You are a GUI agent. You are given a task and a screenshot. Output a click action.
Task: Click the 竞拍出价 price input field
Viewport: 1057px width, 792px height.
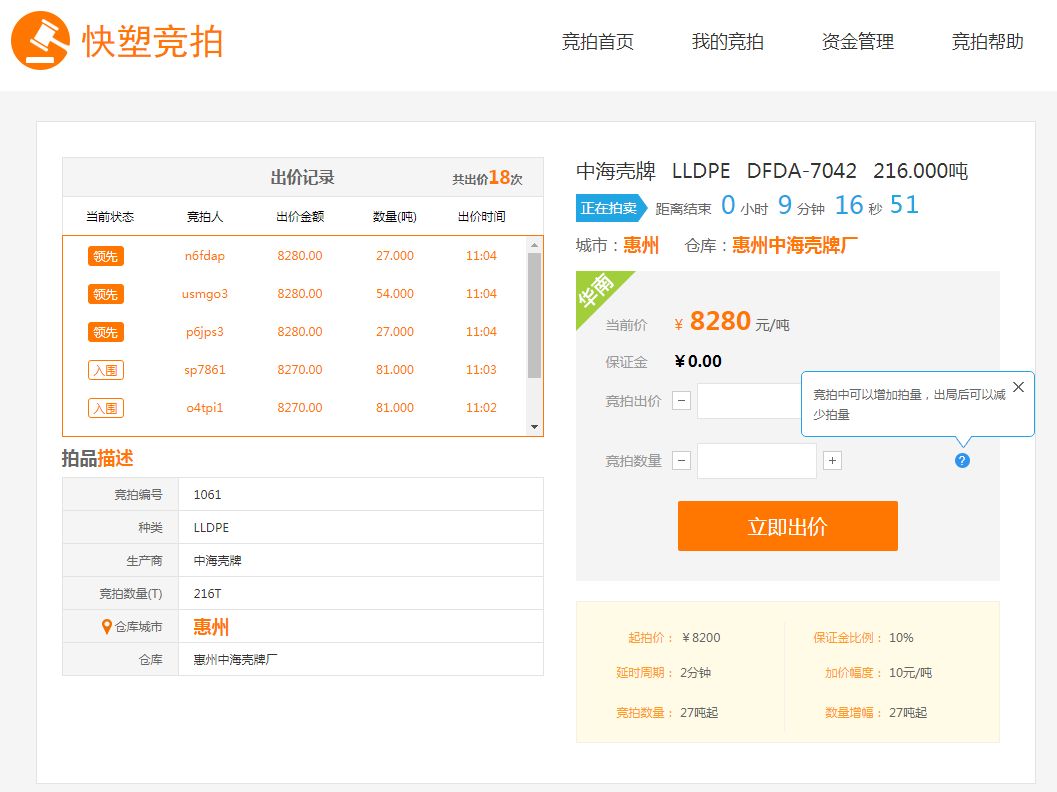pyautogui.click(x=750, y=401)
